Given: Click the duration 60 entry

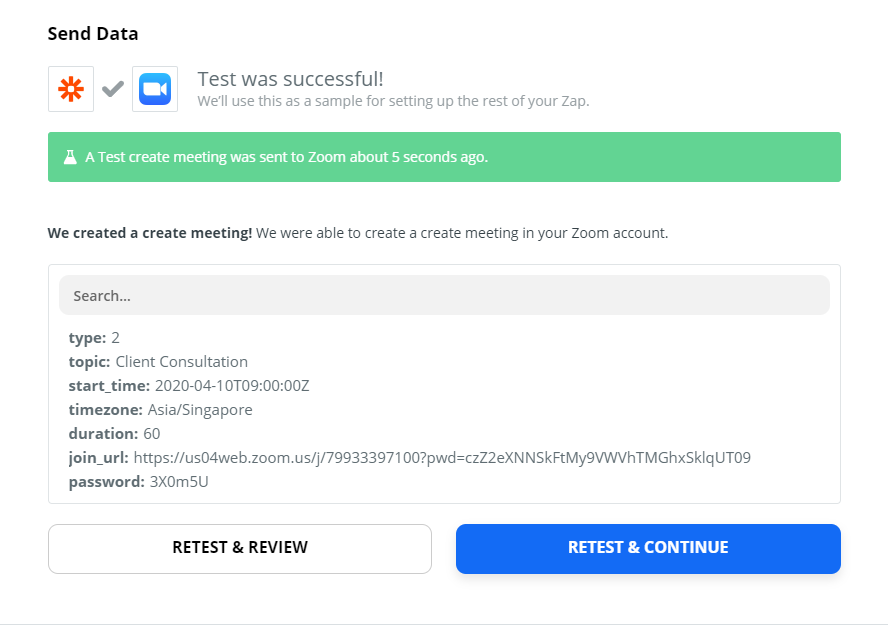Looking at the screenshot, I should 114,434.
